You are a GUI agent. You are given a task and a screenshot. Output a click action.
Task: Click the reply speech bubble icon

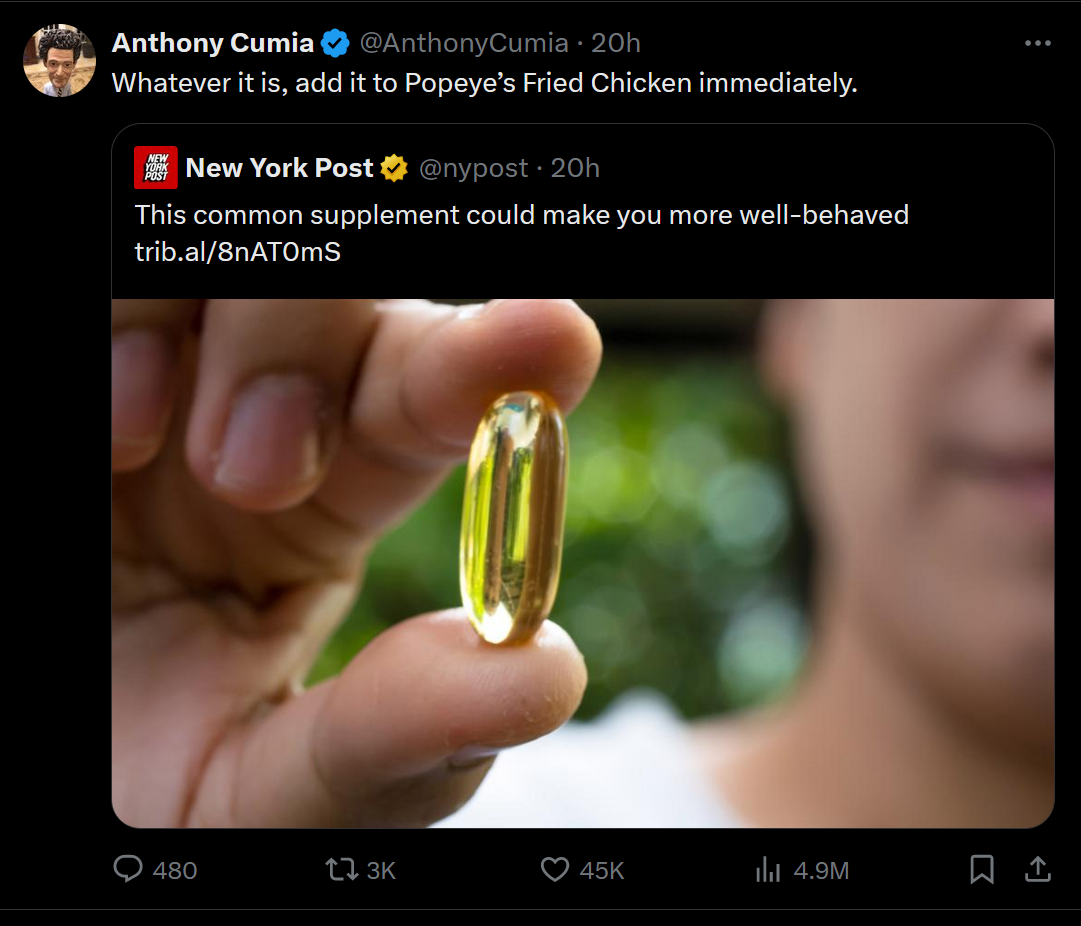point(128,869)
